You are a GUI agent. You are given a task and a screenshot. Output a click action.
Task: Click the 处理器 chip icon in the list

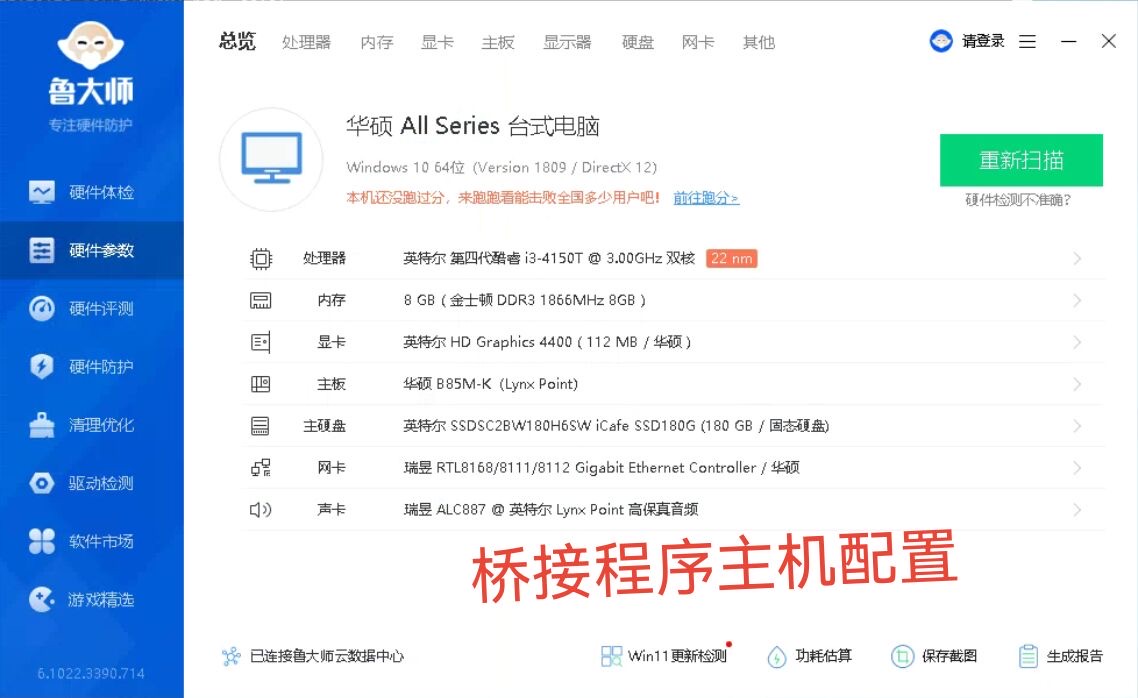tap(261, 258)
